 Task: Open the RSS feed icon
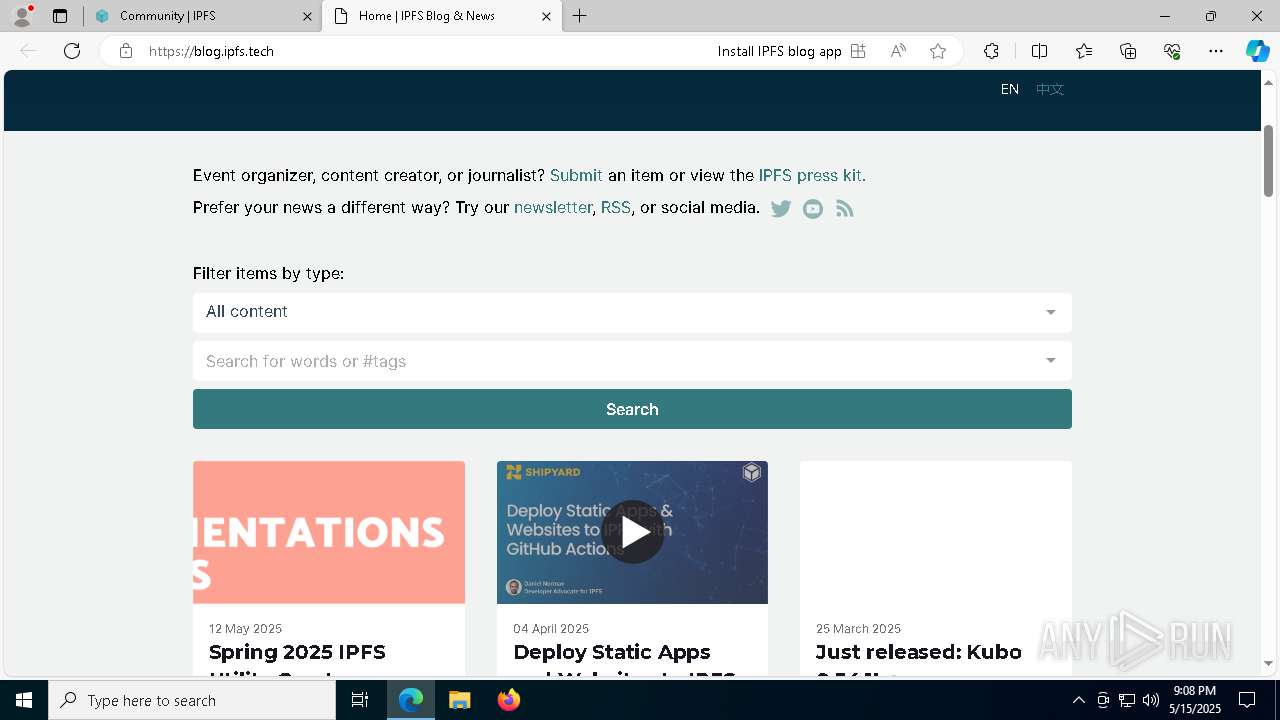pos(845,208)
